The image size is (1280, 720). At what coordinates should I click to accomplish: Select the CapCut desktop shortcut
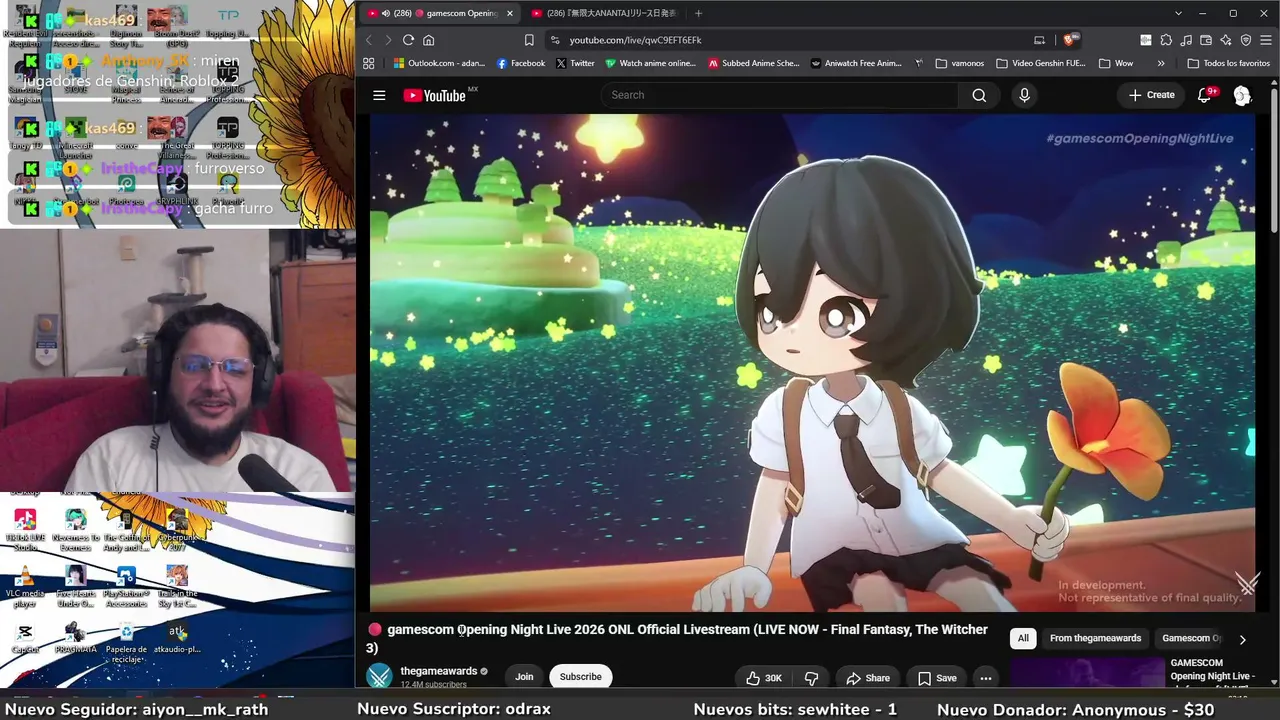(x=25, y=640)
